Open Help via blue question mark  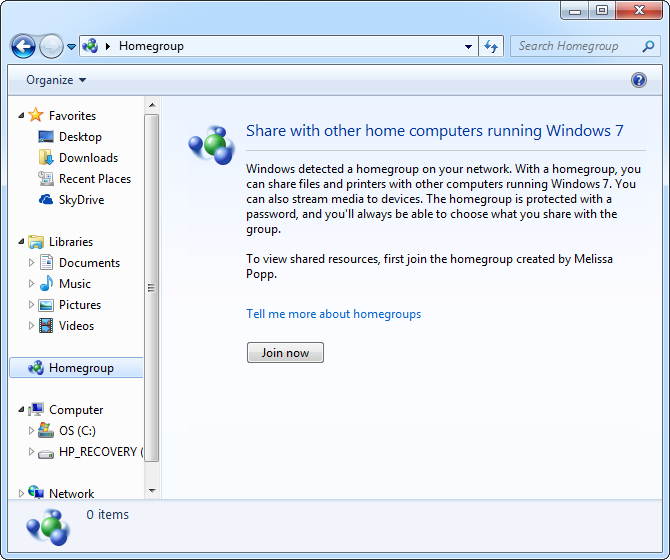638,80
